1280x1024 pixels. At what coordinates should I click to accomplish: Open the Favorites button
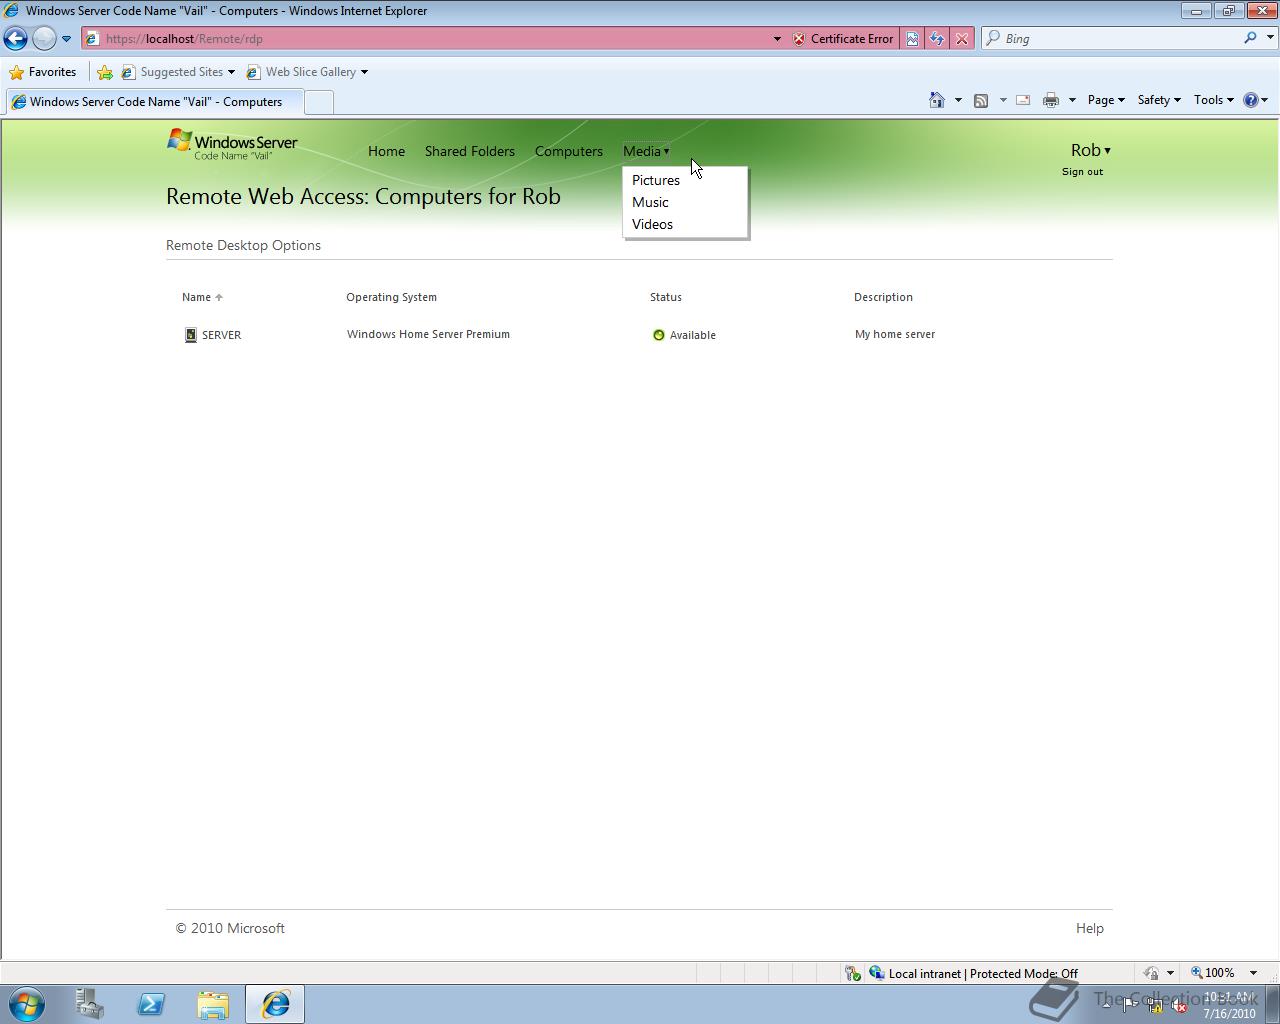[42, 72]
